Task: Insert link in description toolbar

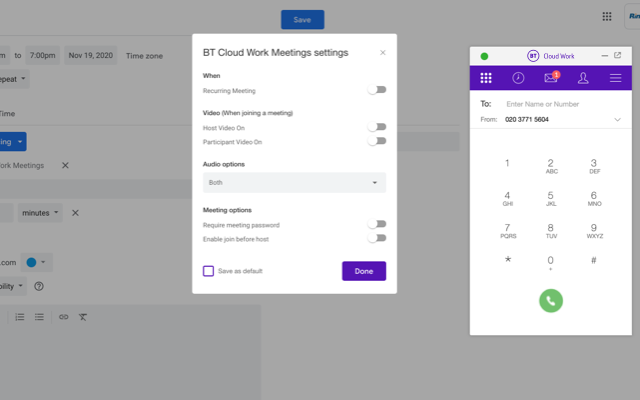Action: 63,317
